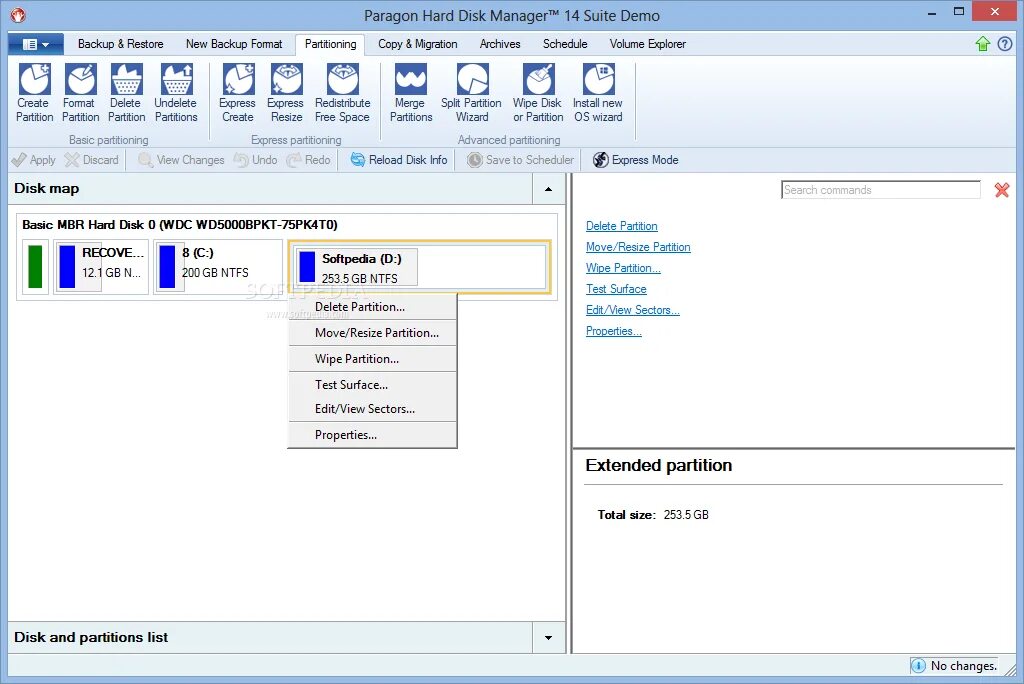Collapse the Disk map panel
The image size is (1024, 684).
pyautogui.click(x=549, y=189)
